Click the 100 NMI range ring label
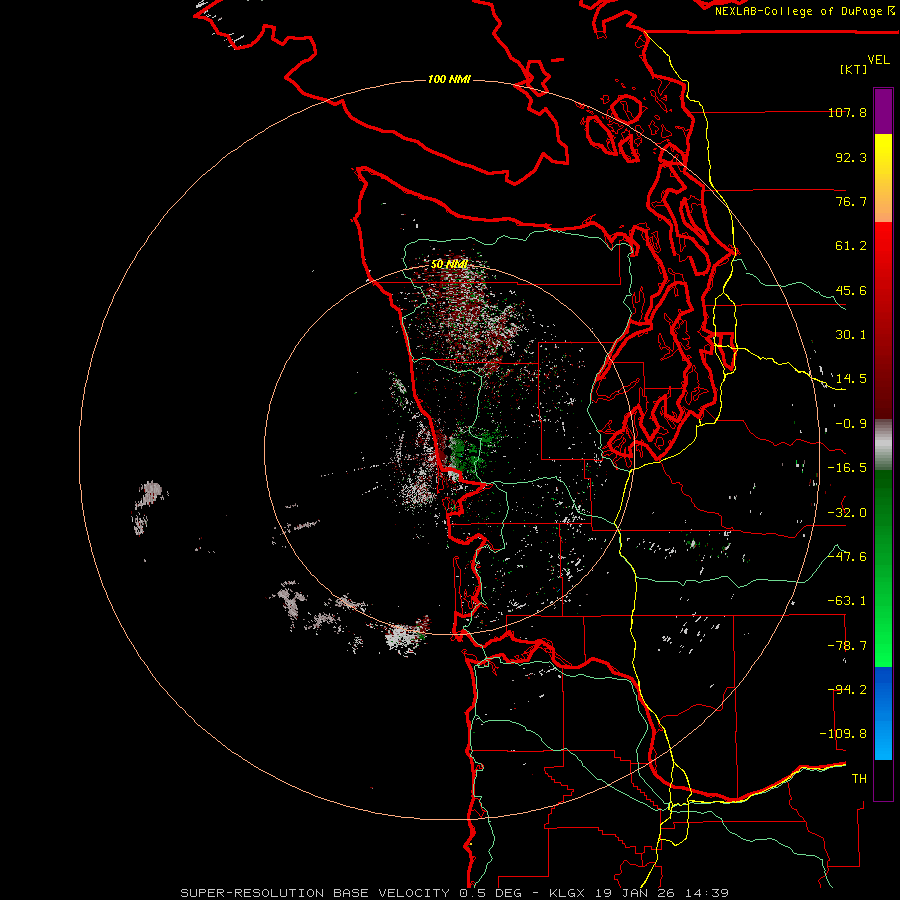The image size is (900, 900). click(x=449, y=79)
